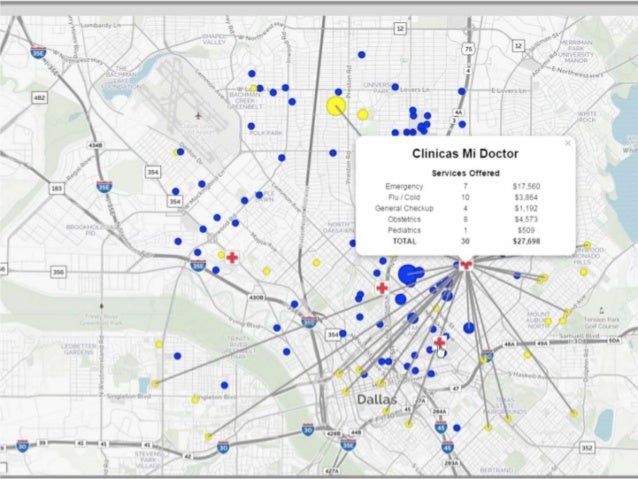Viewport: 638px width, 479px height.
Task: Click the $509 Pediatrics amount
Action: 526,230
